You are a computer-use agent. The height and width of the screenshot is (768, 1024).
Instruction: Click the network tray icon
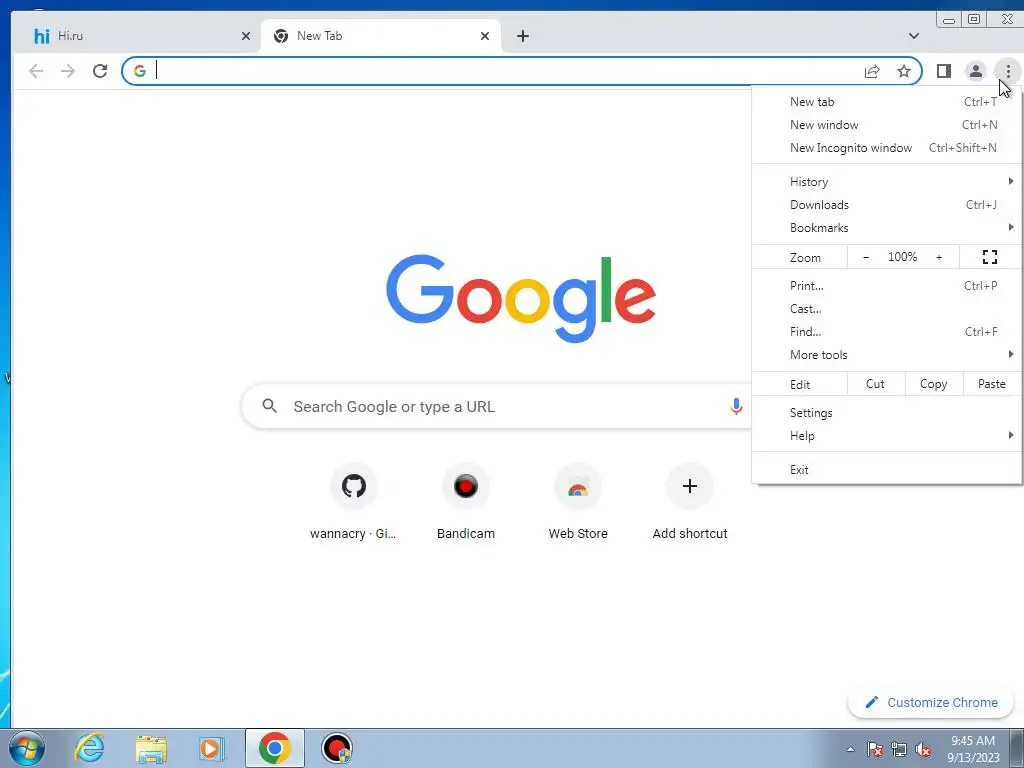pos(899,749)
